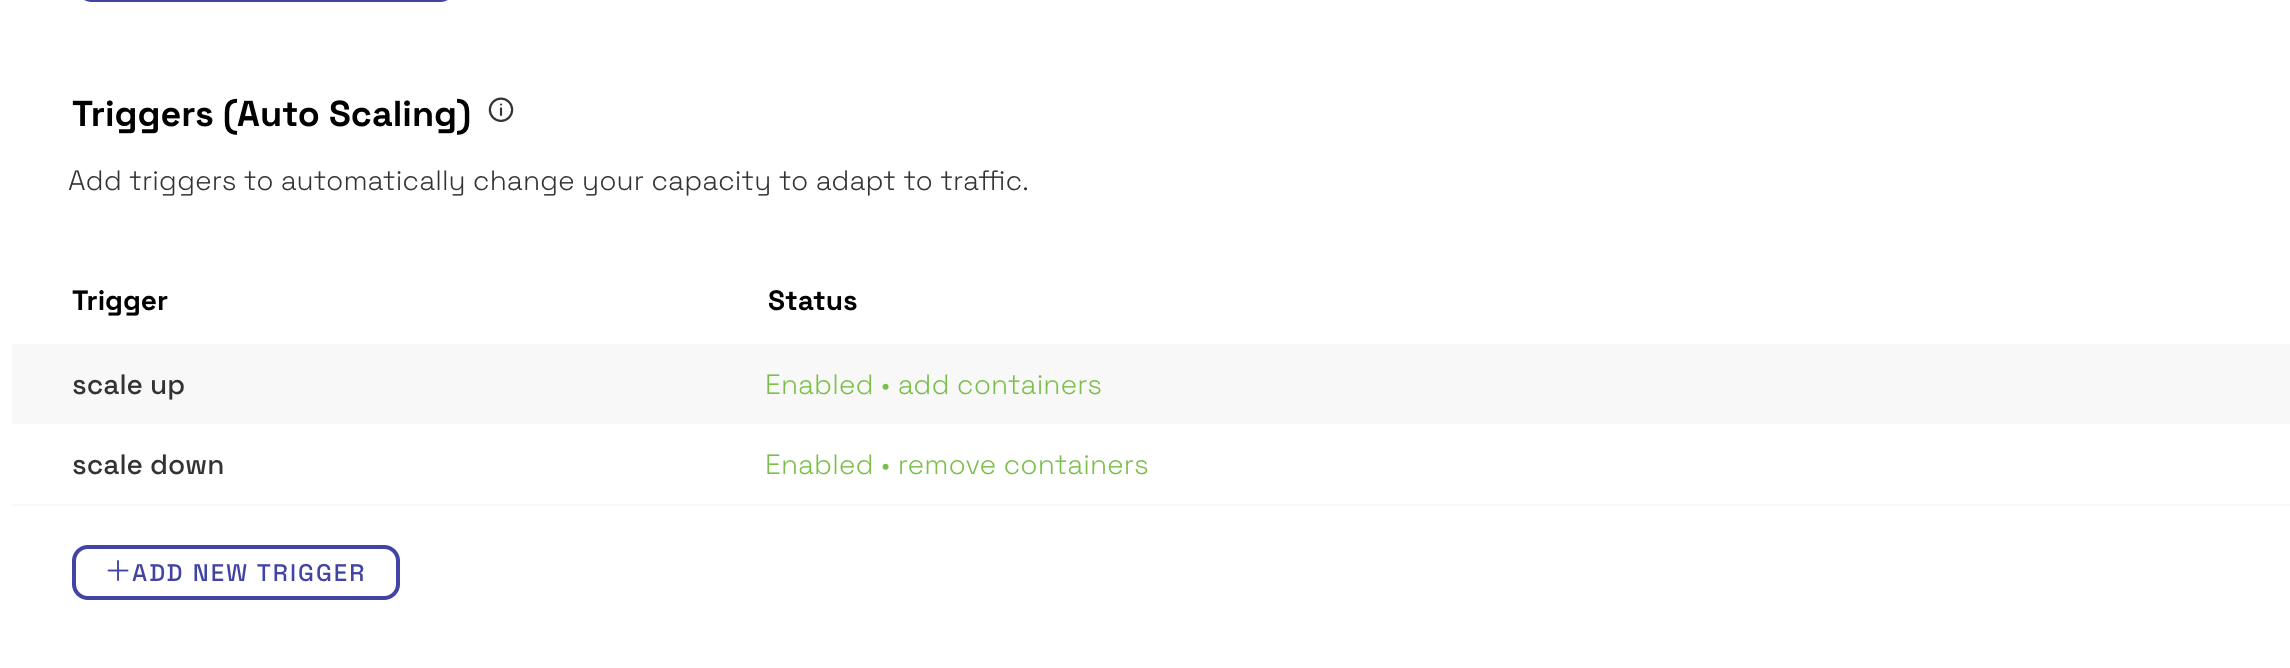Click the bullet separator in scale up status

click(x=886, y=386)
